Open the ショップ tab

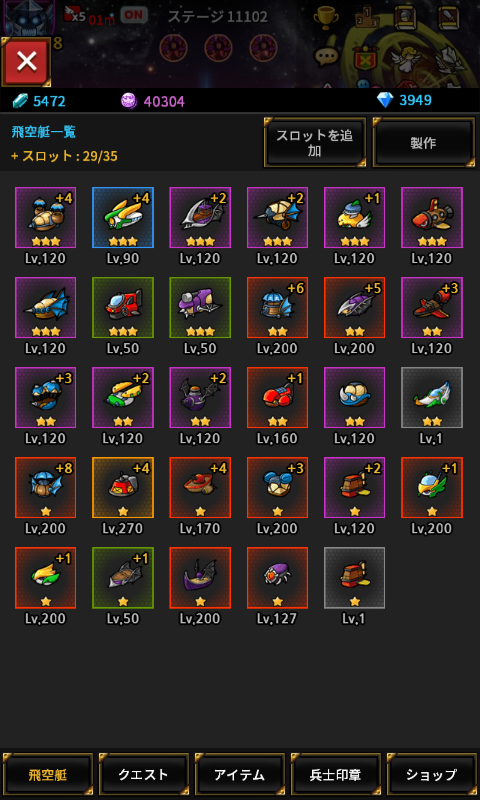[431, 775]
